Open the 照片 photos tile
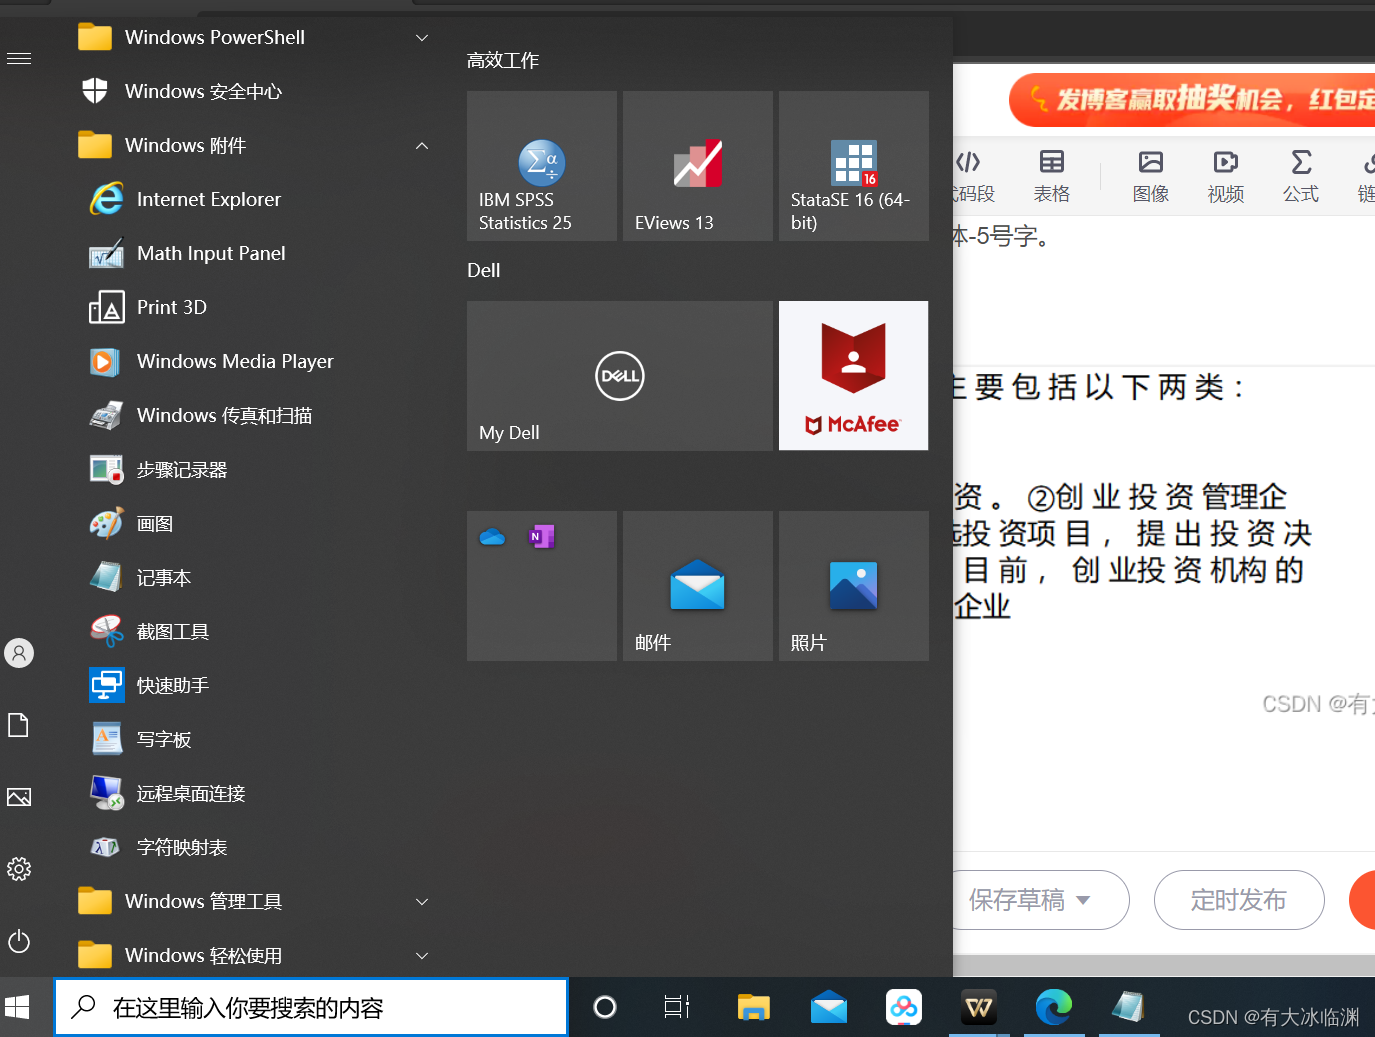1375x1037 pixels. coord(854,586)
